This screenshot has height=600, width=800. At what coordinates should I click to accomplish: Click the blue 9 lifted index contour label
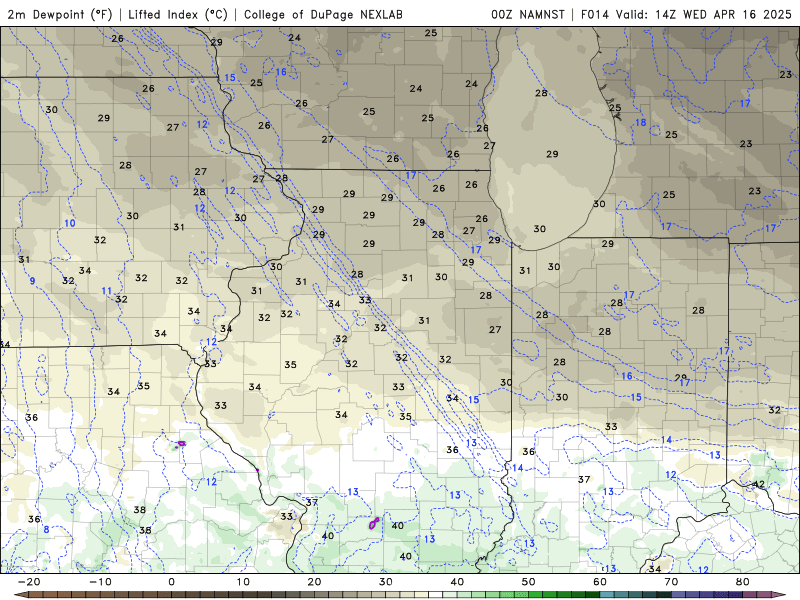[x=33, y=281]
